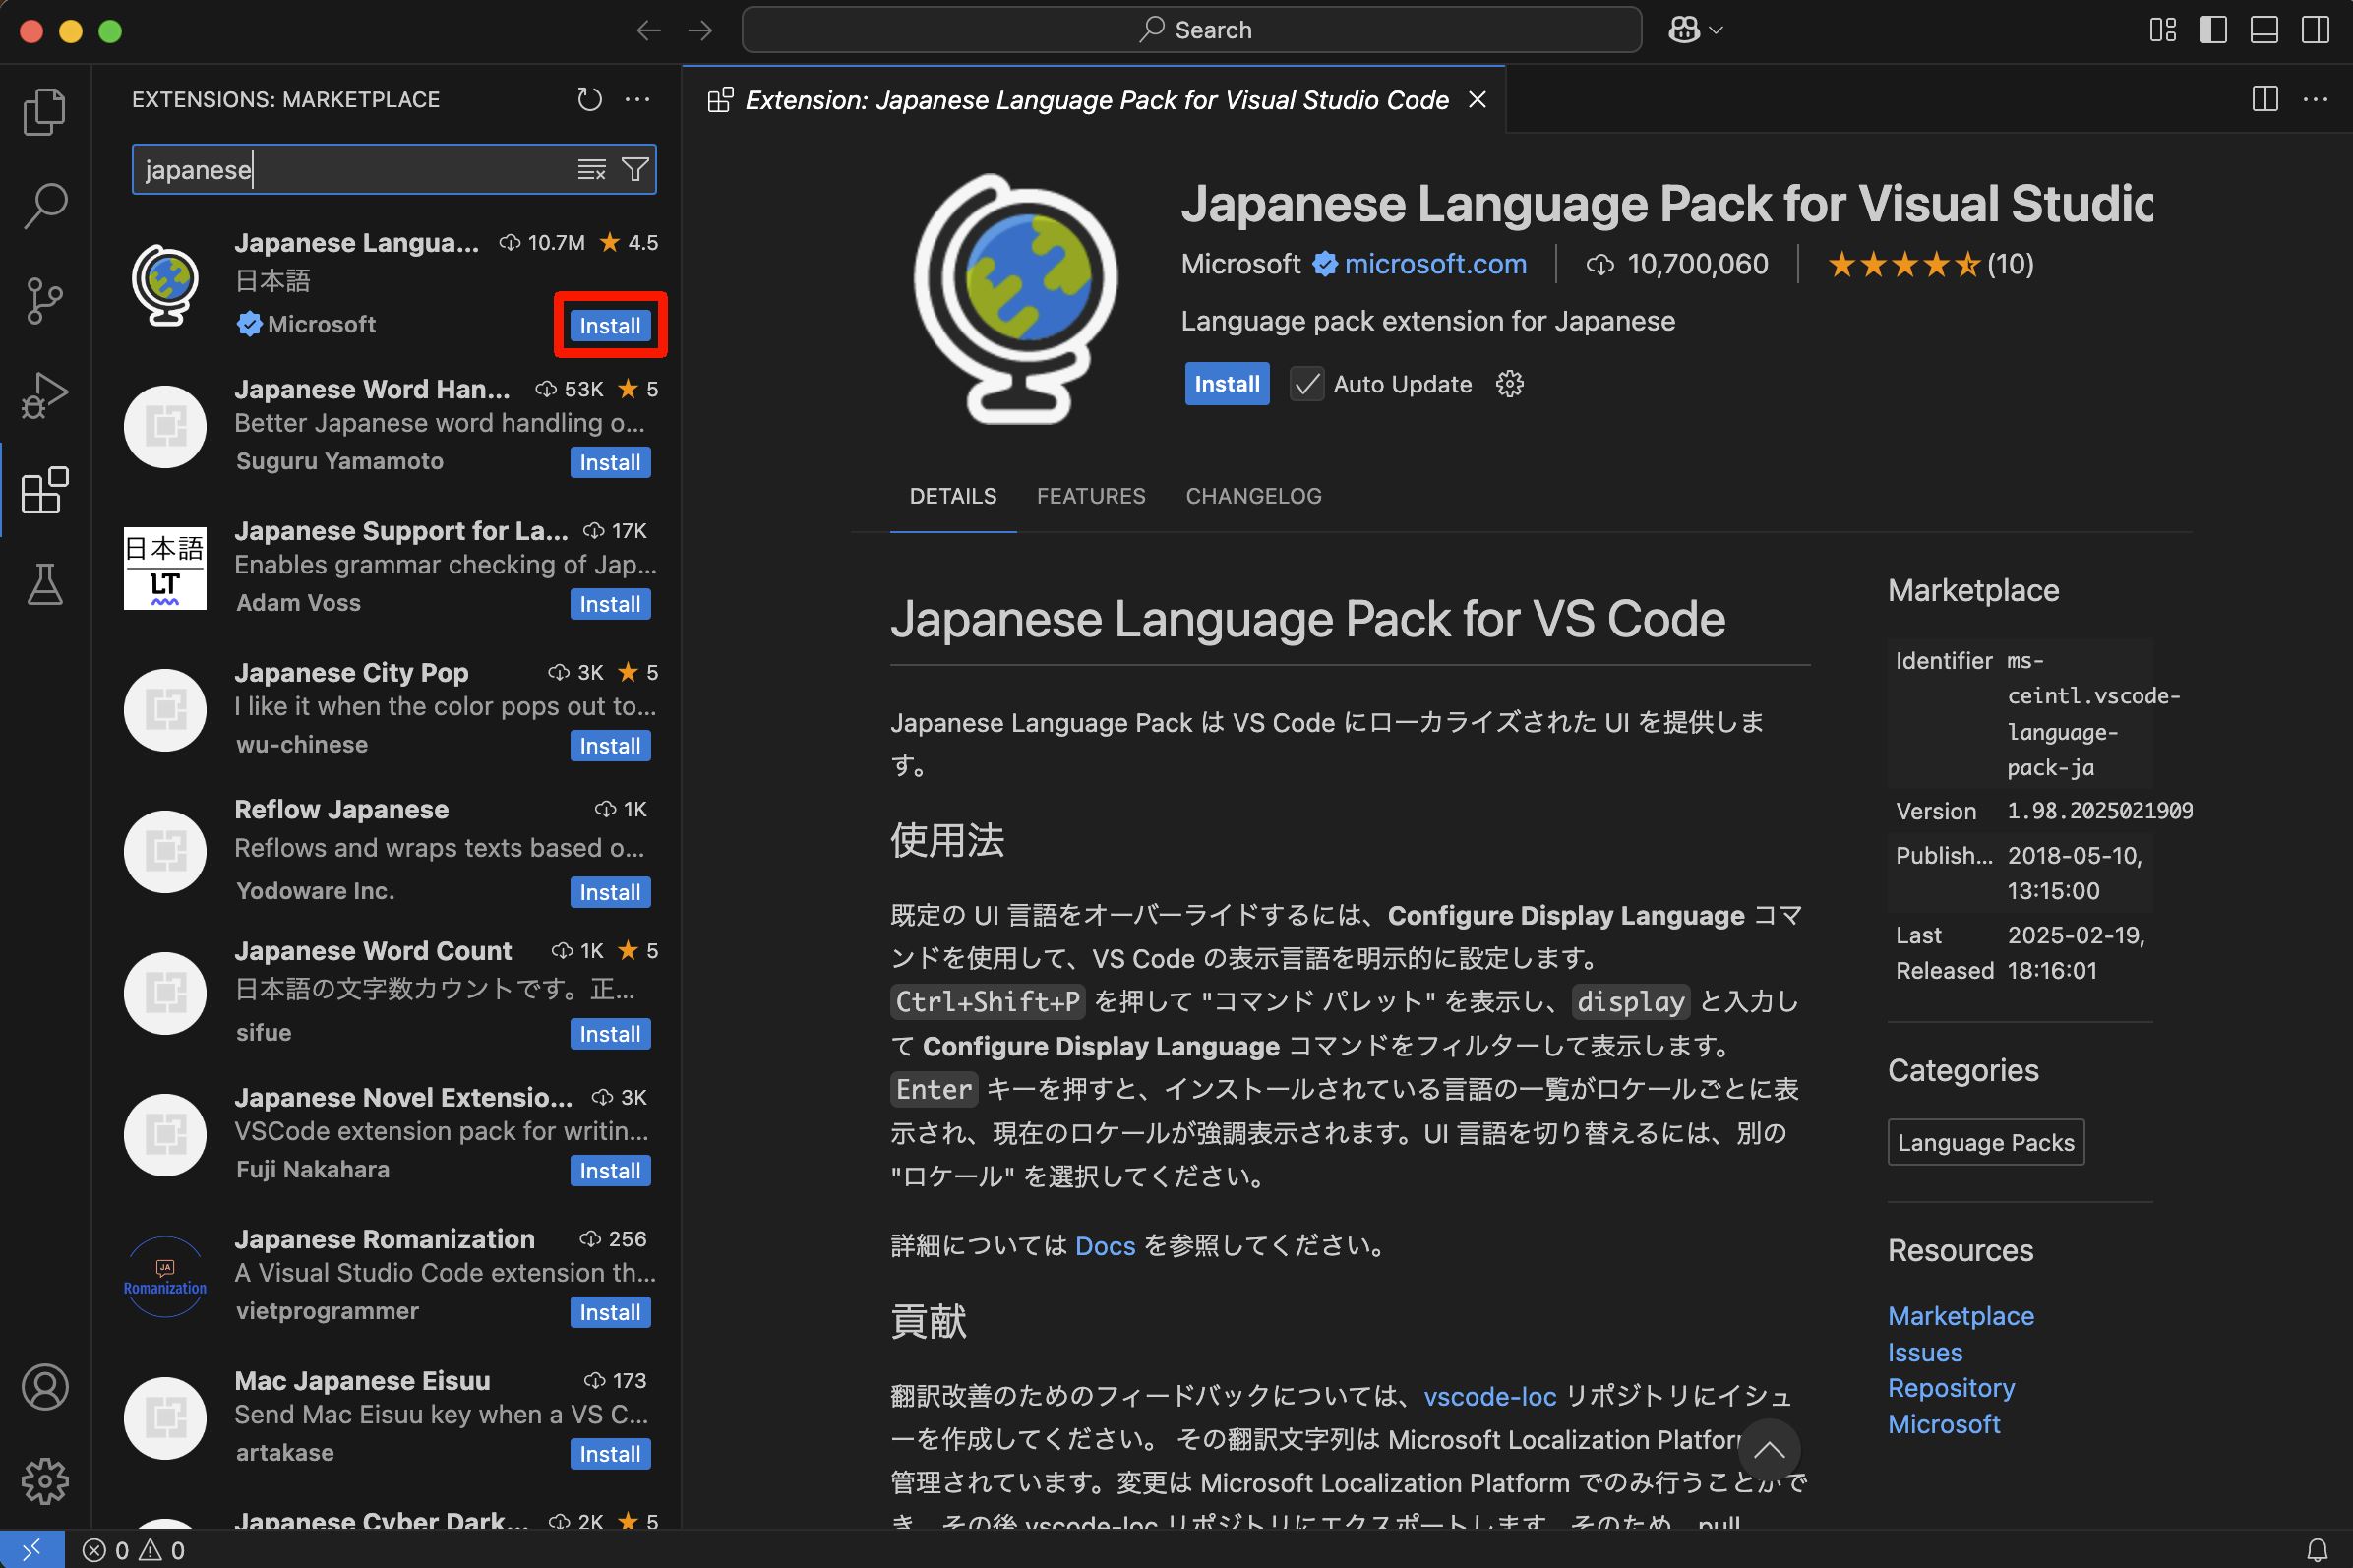Image resolution: width=2353 pixels, height=1568 pixels.
Task: Install the Japanese Word Count extension
Action: [x=610, y=1034]
